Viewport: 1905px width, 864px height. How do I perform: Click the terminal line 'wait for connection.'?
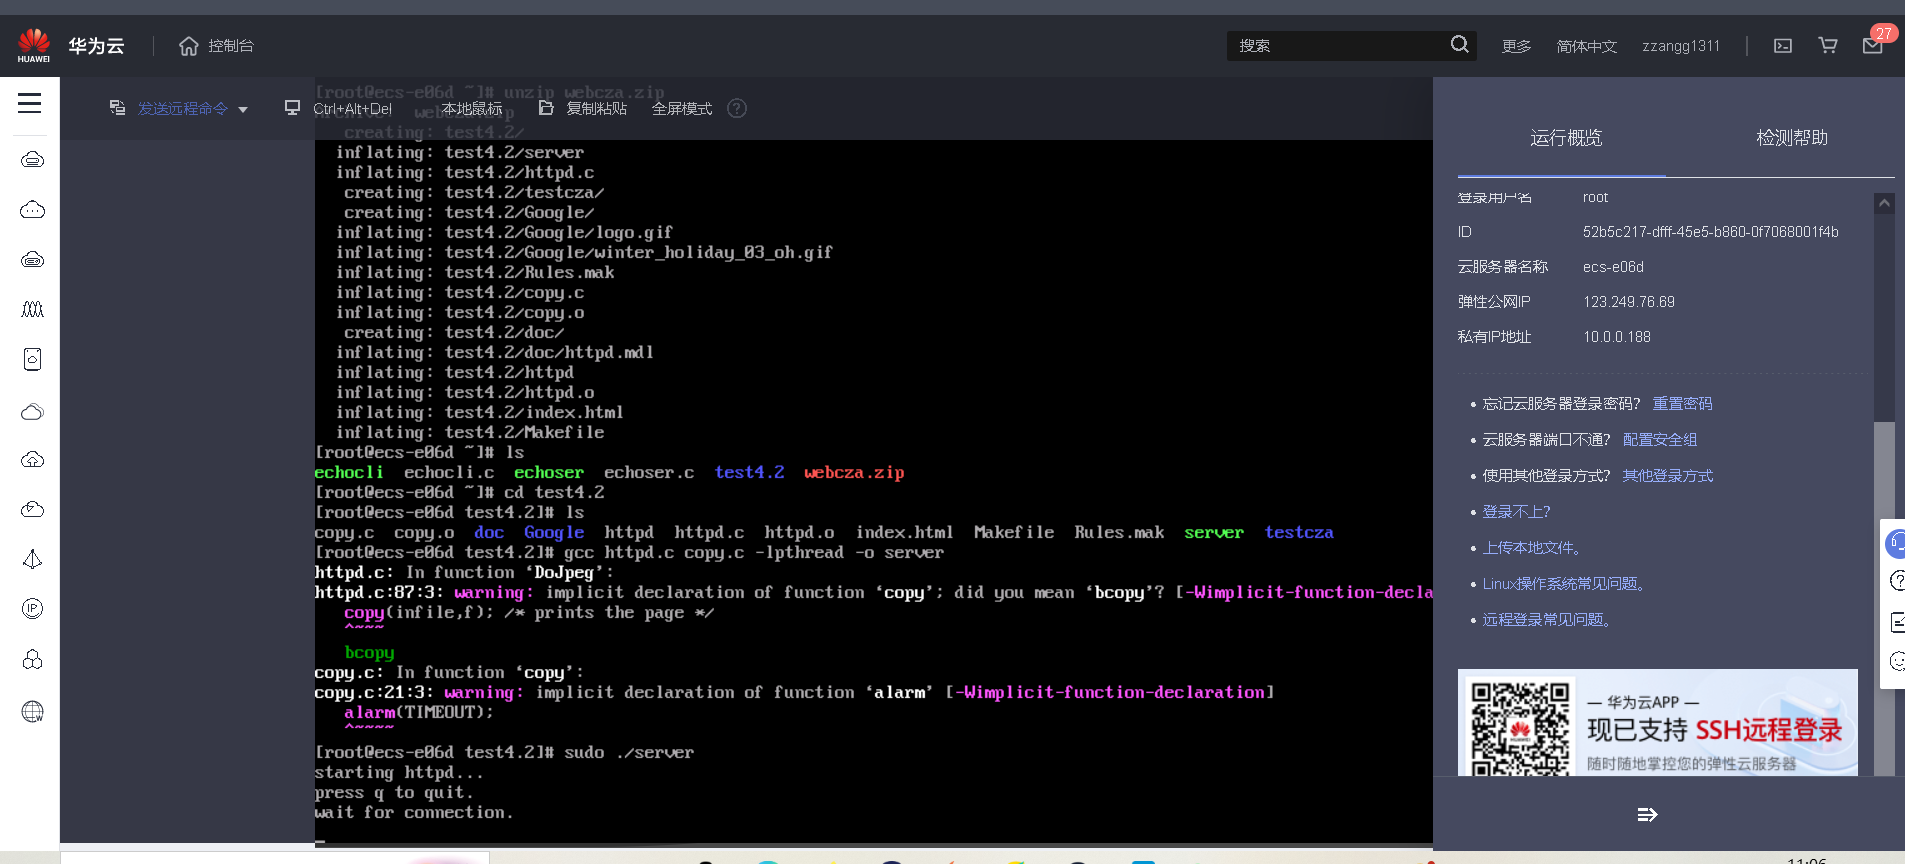click(x=414, y=813)
